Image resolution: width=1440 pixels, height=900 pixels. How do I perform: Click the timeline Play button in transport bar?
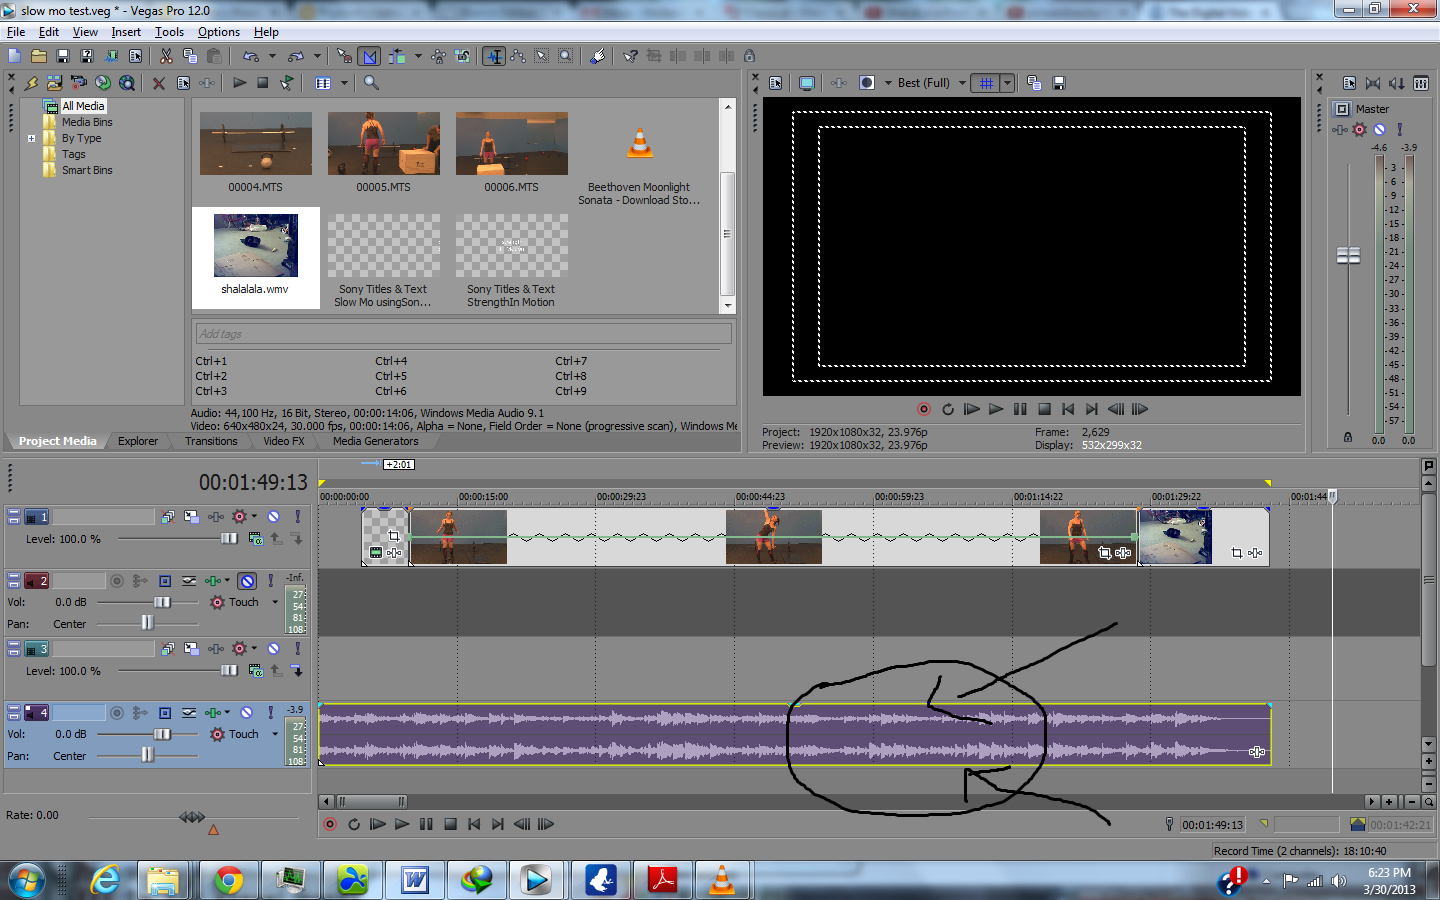402,825
